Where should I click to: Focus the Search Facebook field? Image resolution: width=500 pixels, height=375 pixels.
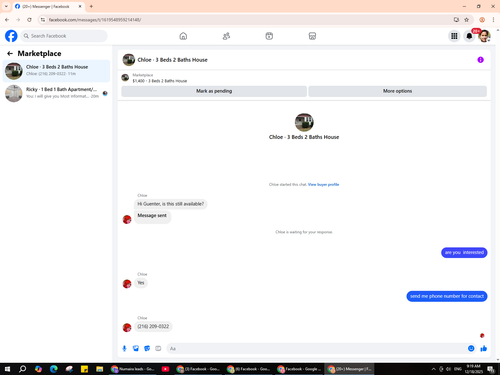pos(64,36)
